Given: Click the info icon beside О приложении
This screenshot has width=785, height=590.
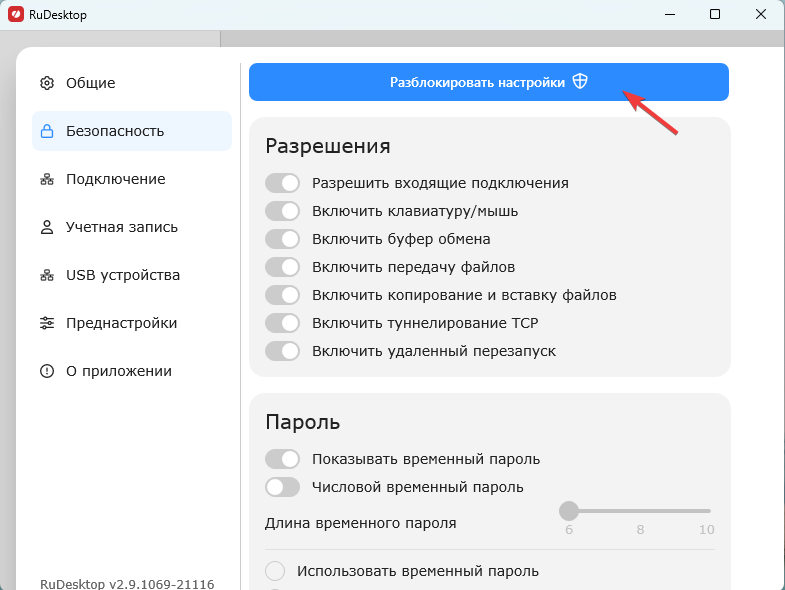Looking at the screenshot, I should 47,371.
